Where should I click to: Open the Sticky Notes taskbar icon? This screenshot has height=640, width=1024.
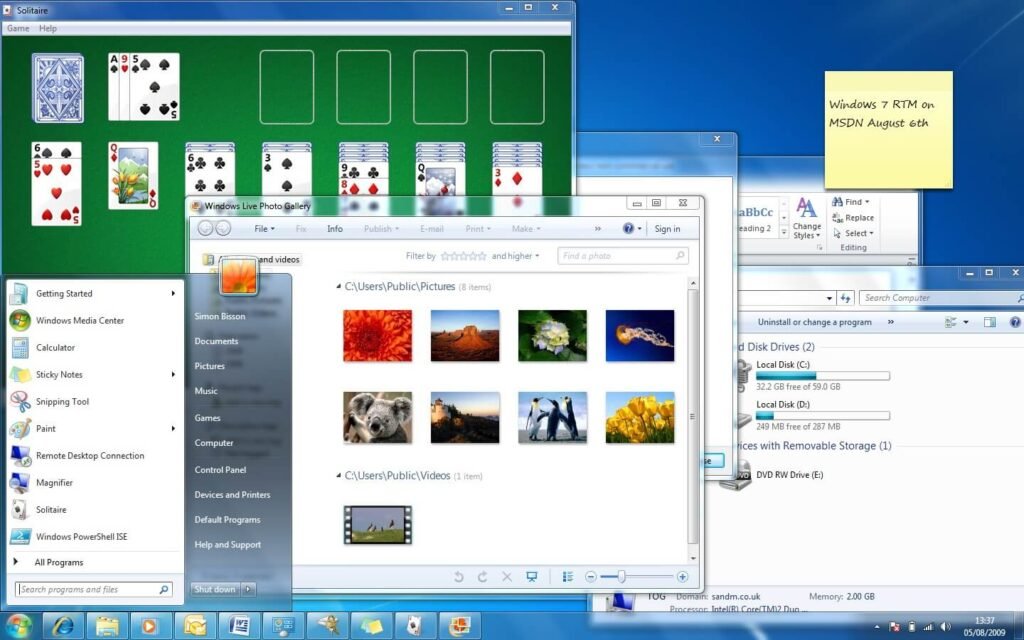(372, 626)
